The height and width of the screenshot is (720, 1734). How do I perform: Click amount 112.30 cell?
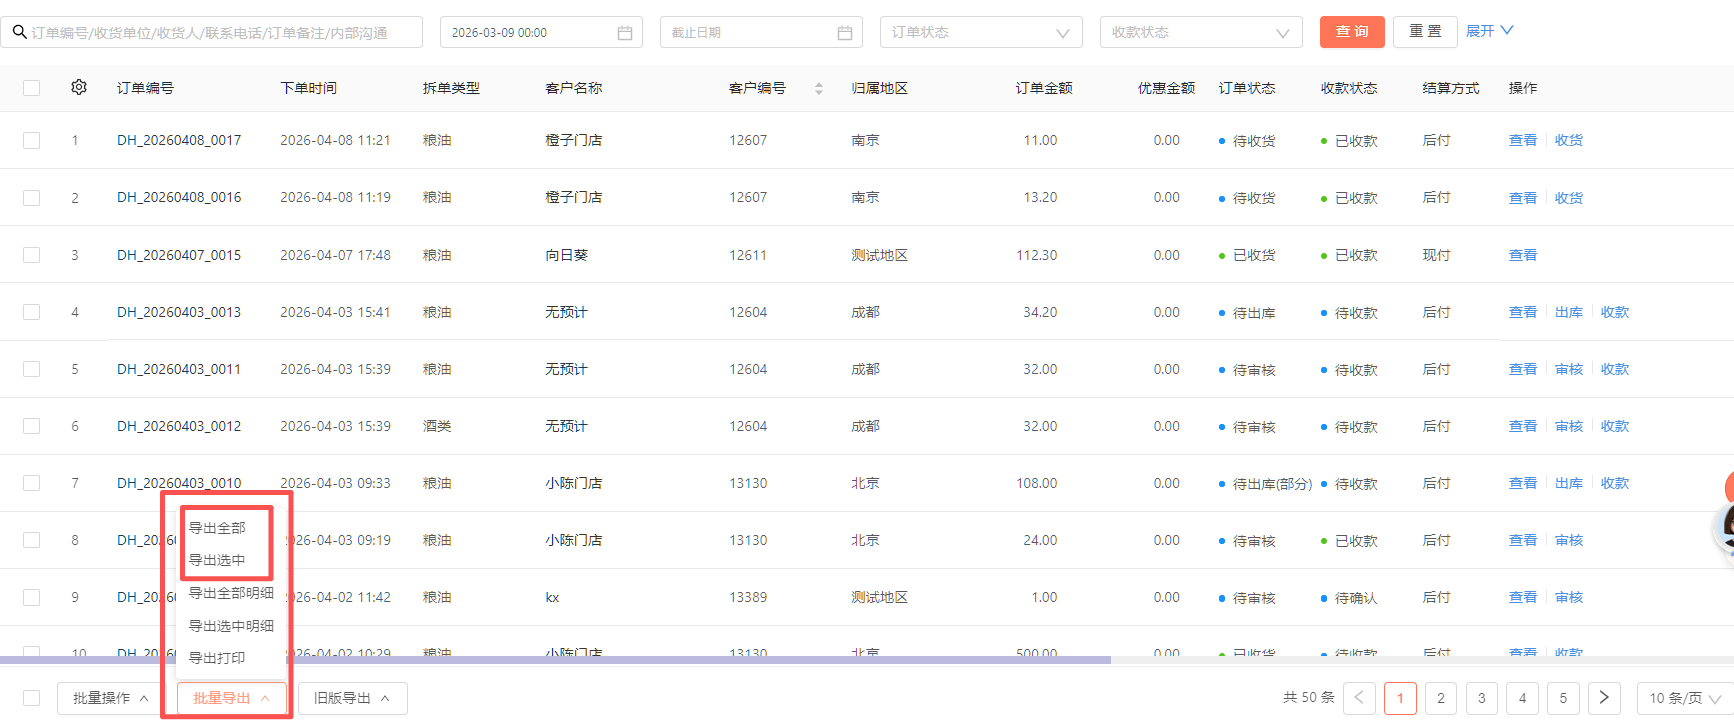point(1037,255)
